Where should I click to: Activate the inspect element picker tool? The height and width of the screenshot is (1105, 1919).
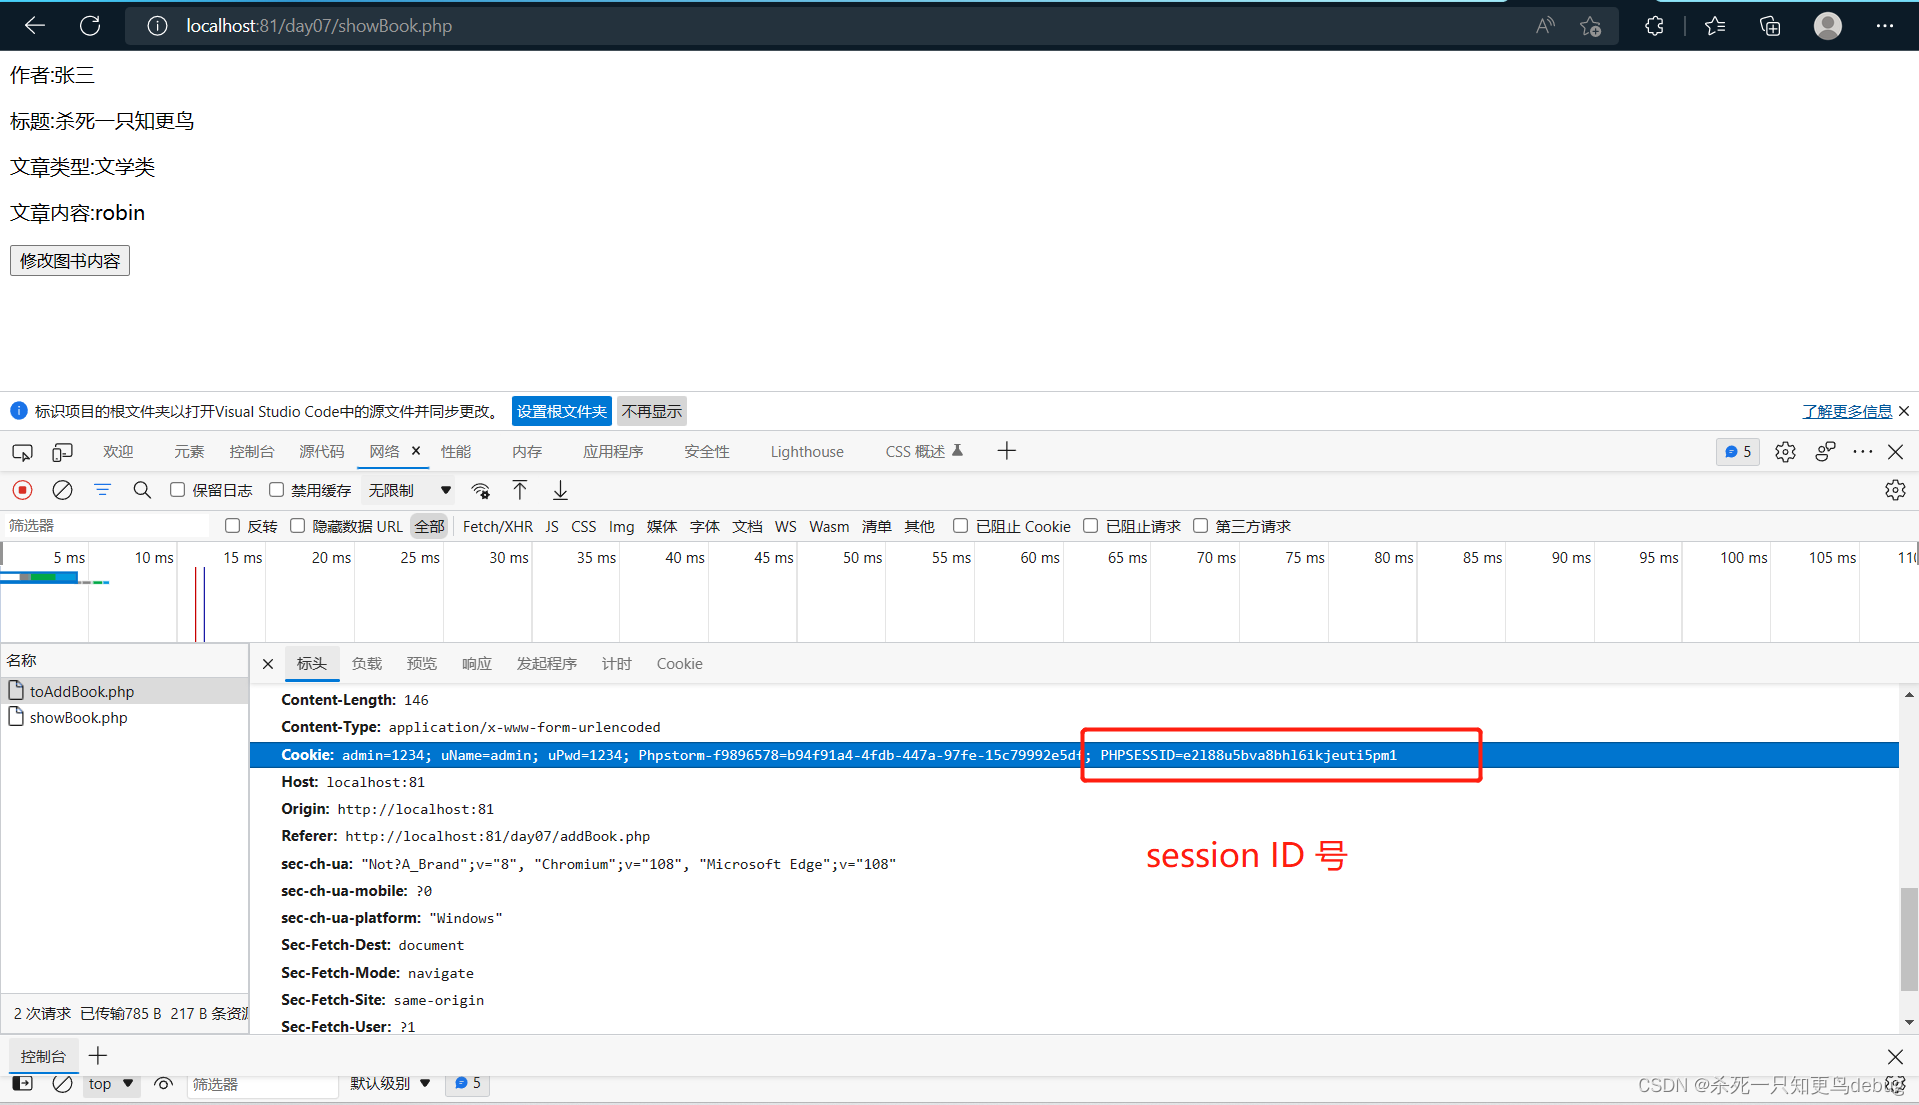(22, 452)
